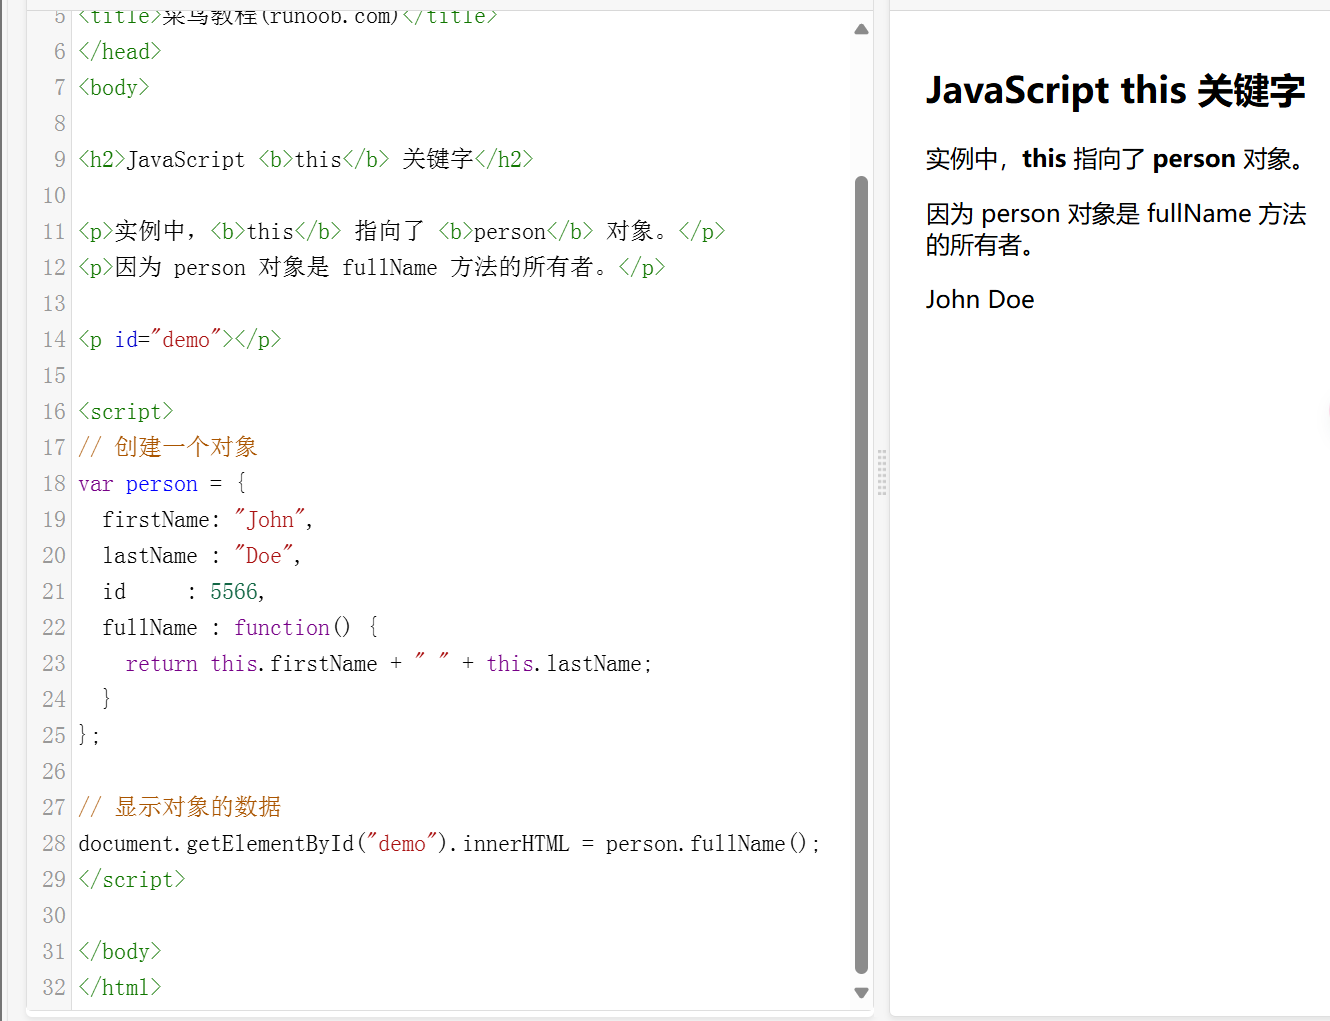Click the h2 line with JavaScript this heading code
Screen dimensions: 1330x1021
coord(306,160)
